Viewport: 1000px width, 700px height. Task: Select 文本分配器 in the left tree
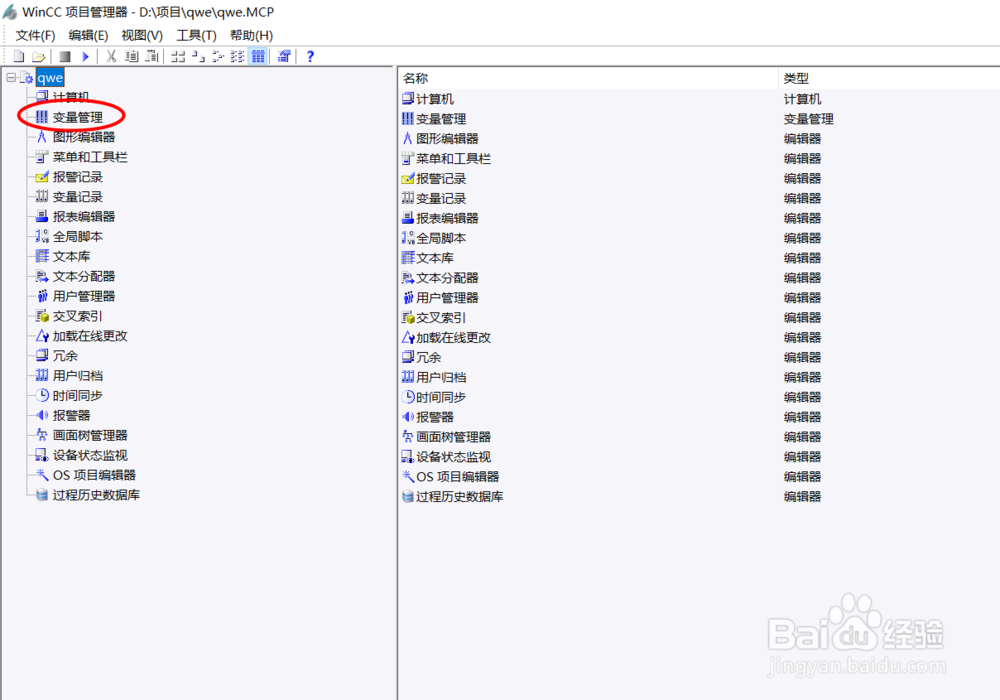pyautogui.click(x=84, y=276)
